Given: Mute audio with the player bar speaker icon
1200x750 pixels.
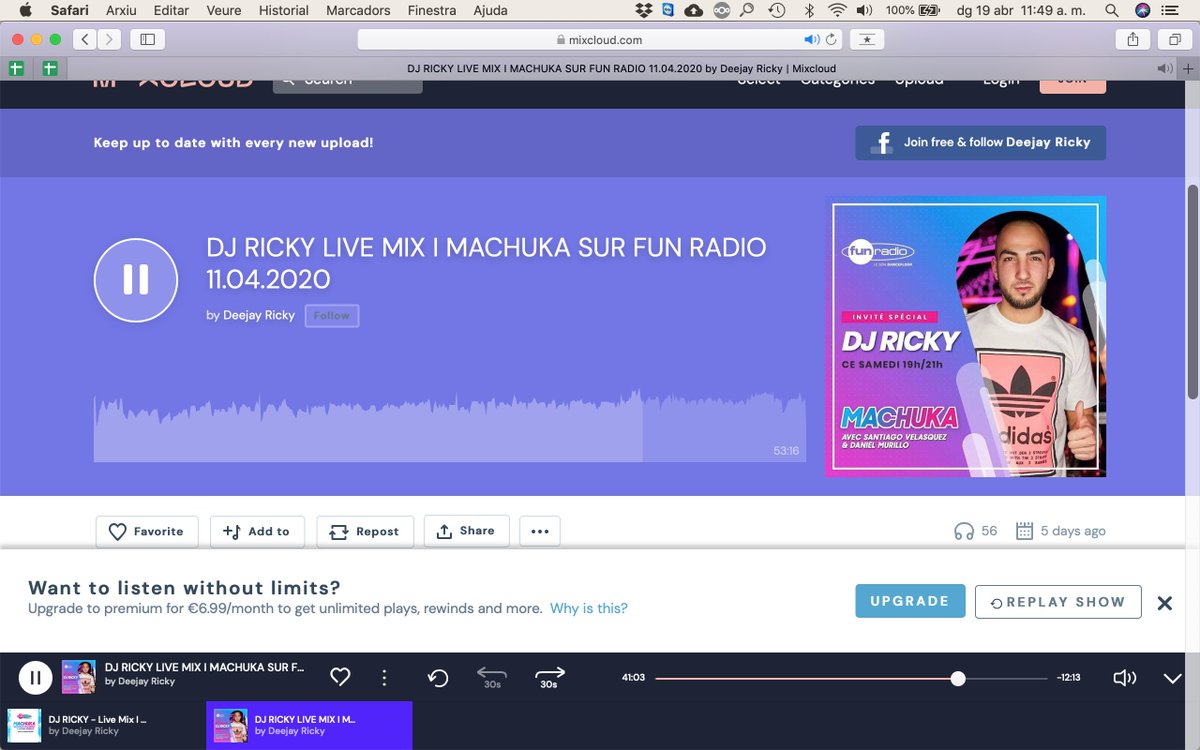Looking at the screenshot, I should [1124, 678].
